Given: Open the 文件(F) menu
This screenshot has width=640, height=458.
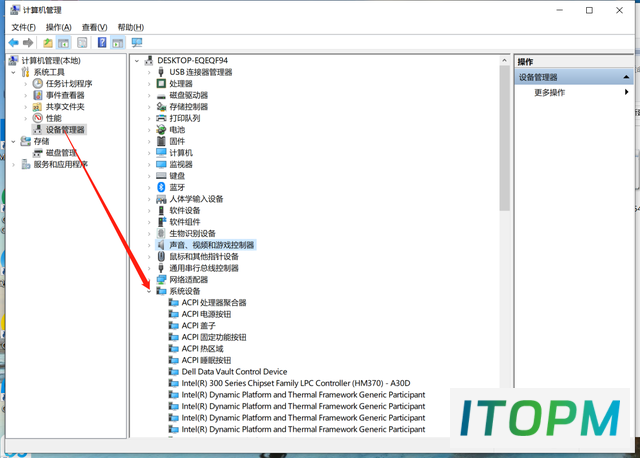Looking at the screenshot, I should (x=24, y=27).
